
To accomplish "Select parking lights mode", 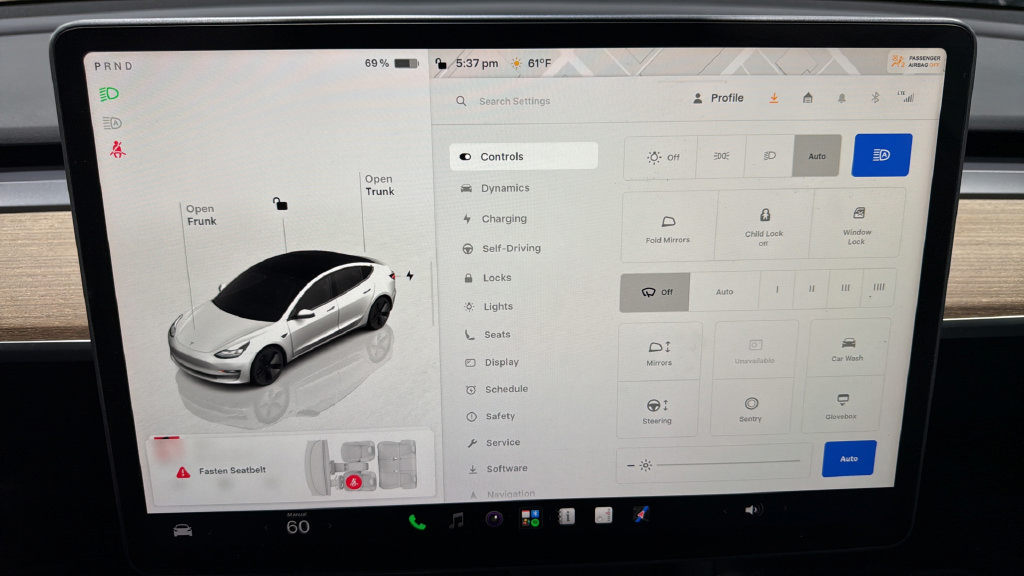I will tap(721, 156).
